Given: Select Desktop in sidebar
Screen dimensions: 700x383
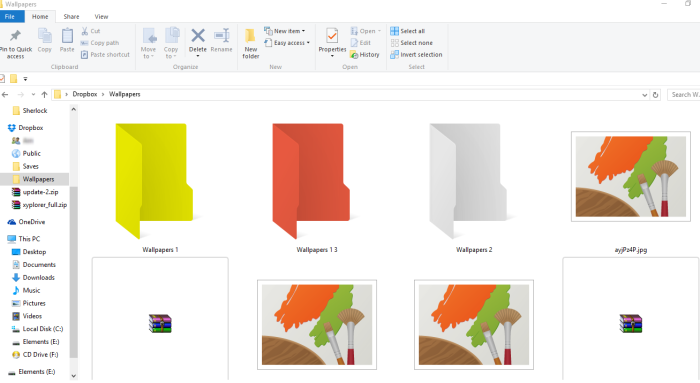Looking at the screenshot, I should 29,252.
